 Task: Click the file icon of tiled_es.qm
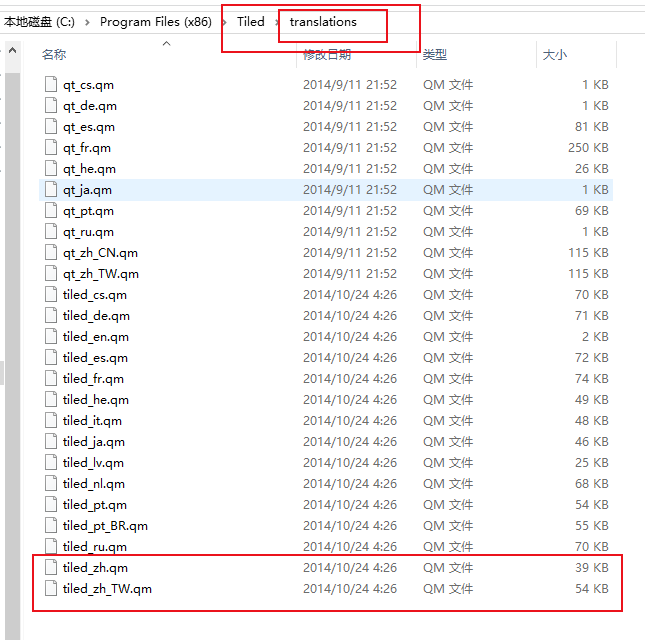point(51,357)
